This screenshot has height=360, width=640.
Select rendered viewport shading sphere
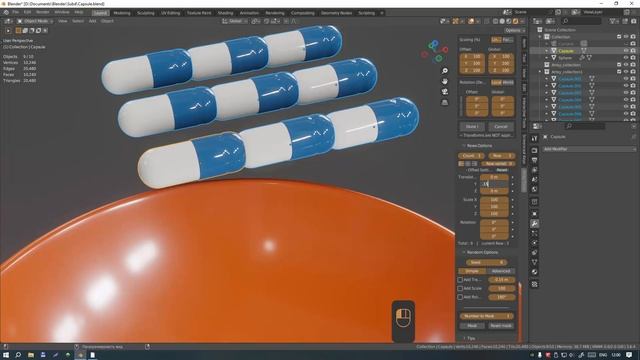(x=516, y=21)
